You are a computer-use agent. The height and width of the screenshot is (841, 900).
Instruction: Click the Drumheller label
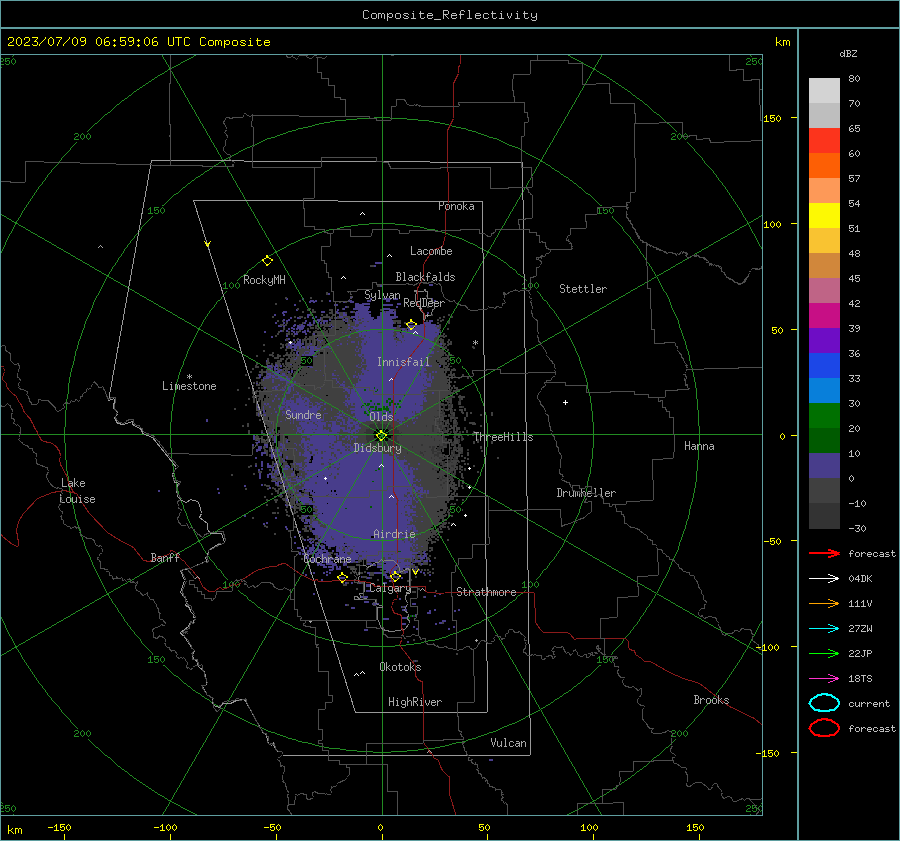586,493
